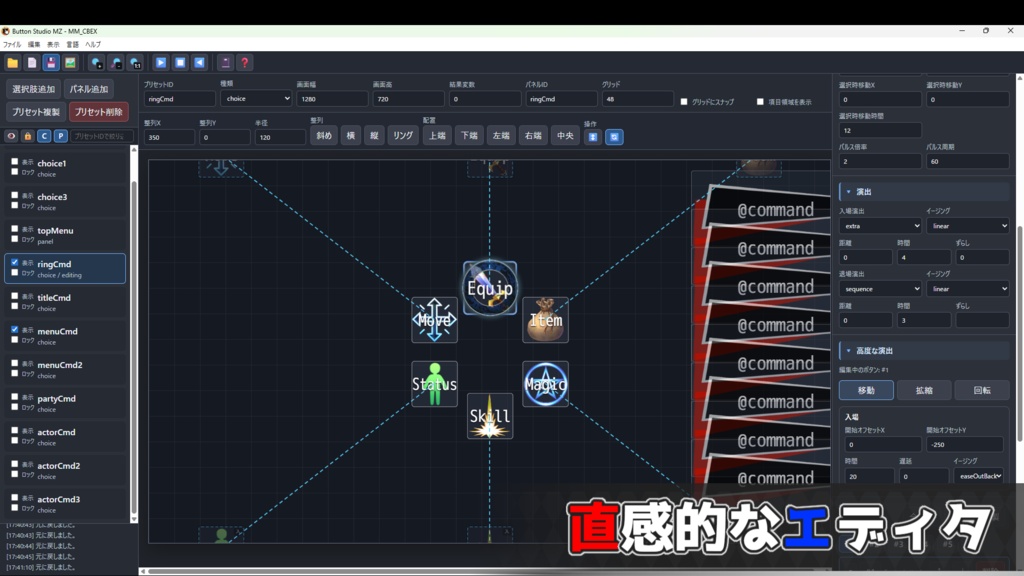Start preview with the blue play icon

pos(161,63)
